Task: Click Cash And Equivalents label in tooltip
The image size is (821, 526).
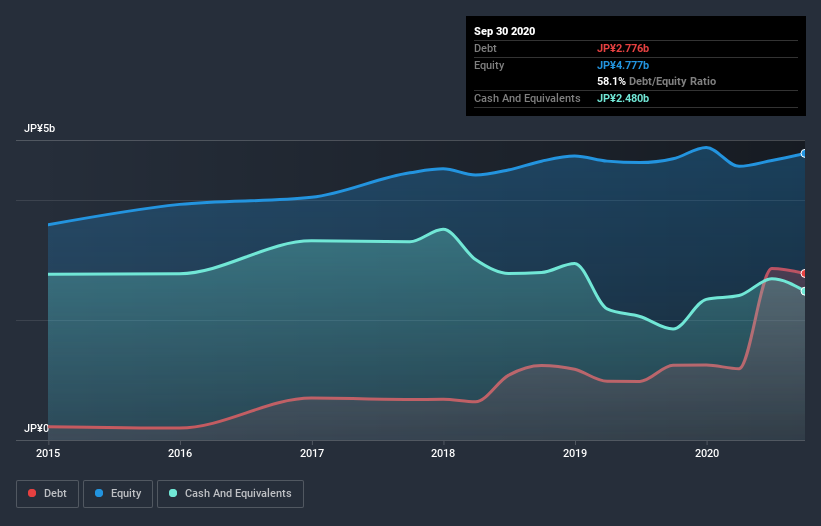Action: coord(527,98)
